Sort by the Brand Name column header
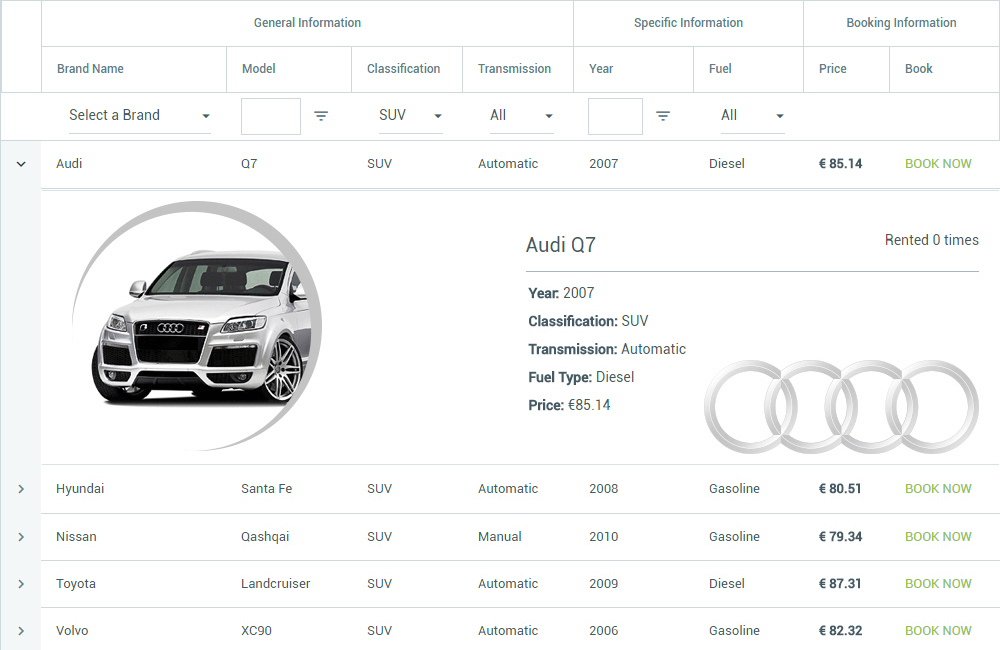Viewport: 1000px width, 650px height. point(90,69)
